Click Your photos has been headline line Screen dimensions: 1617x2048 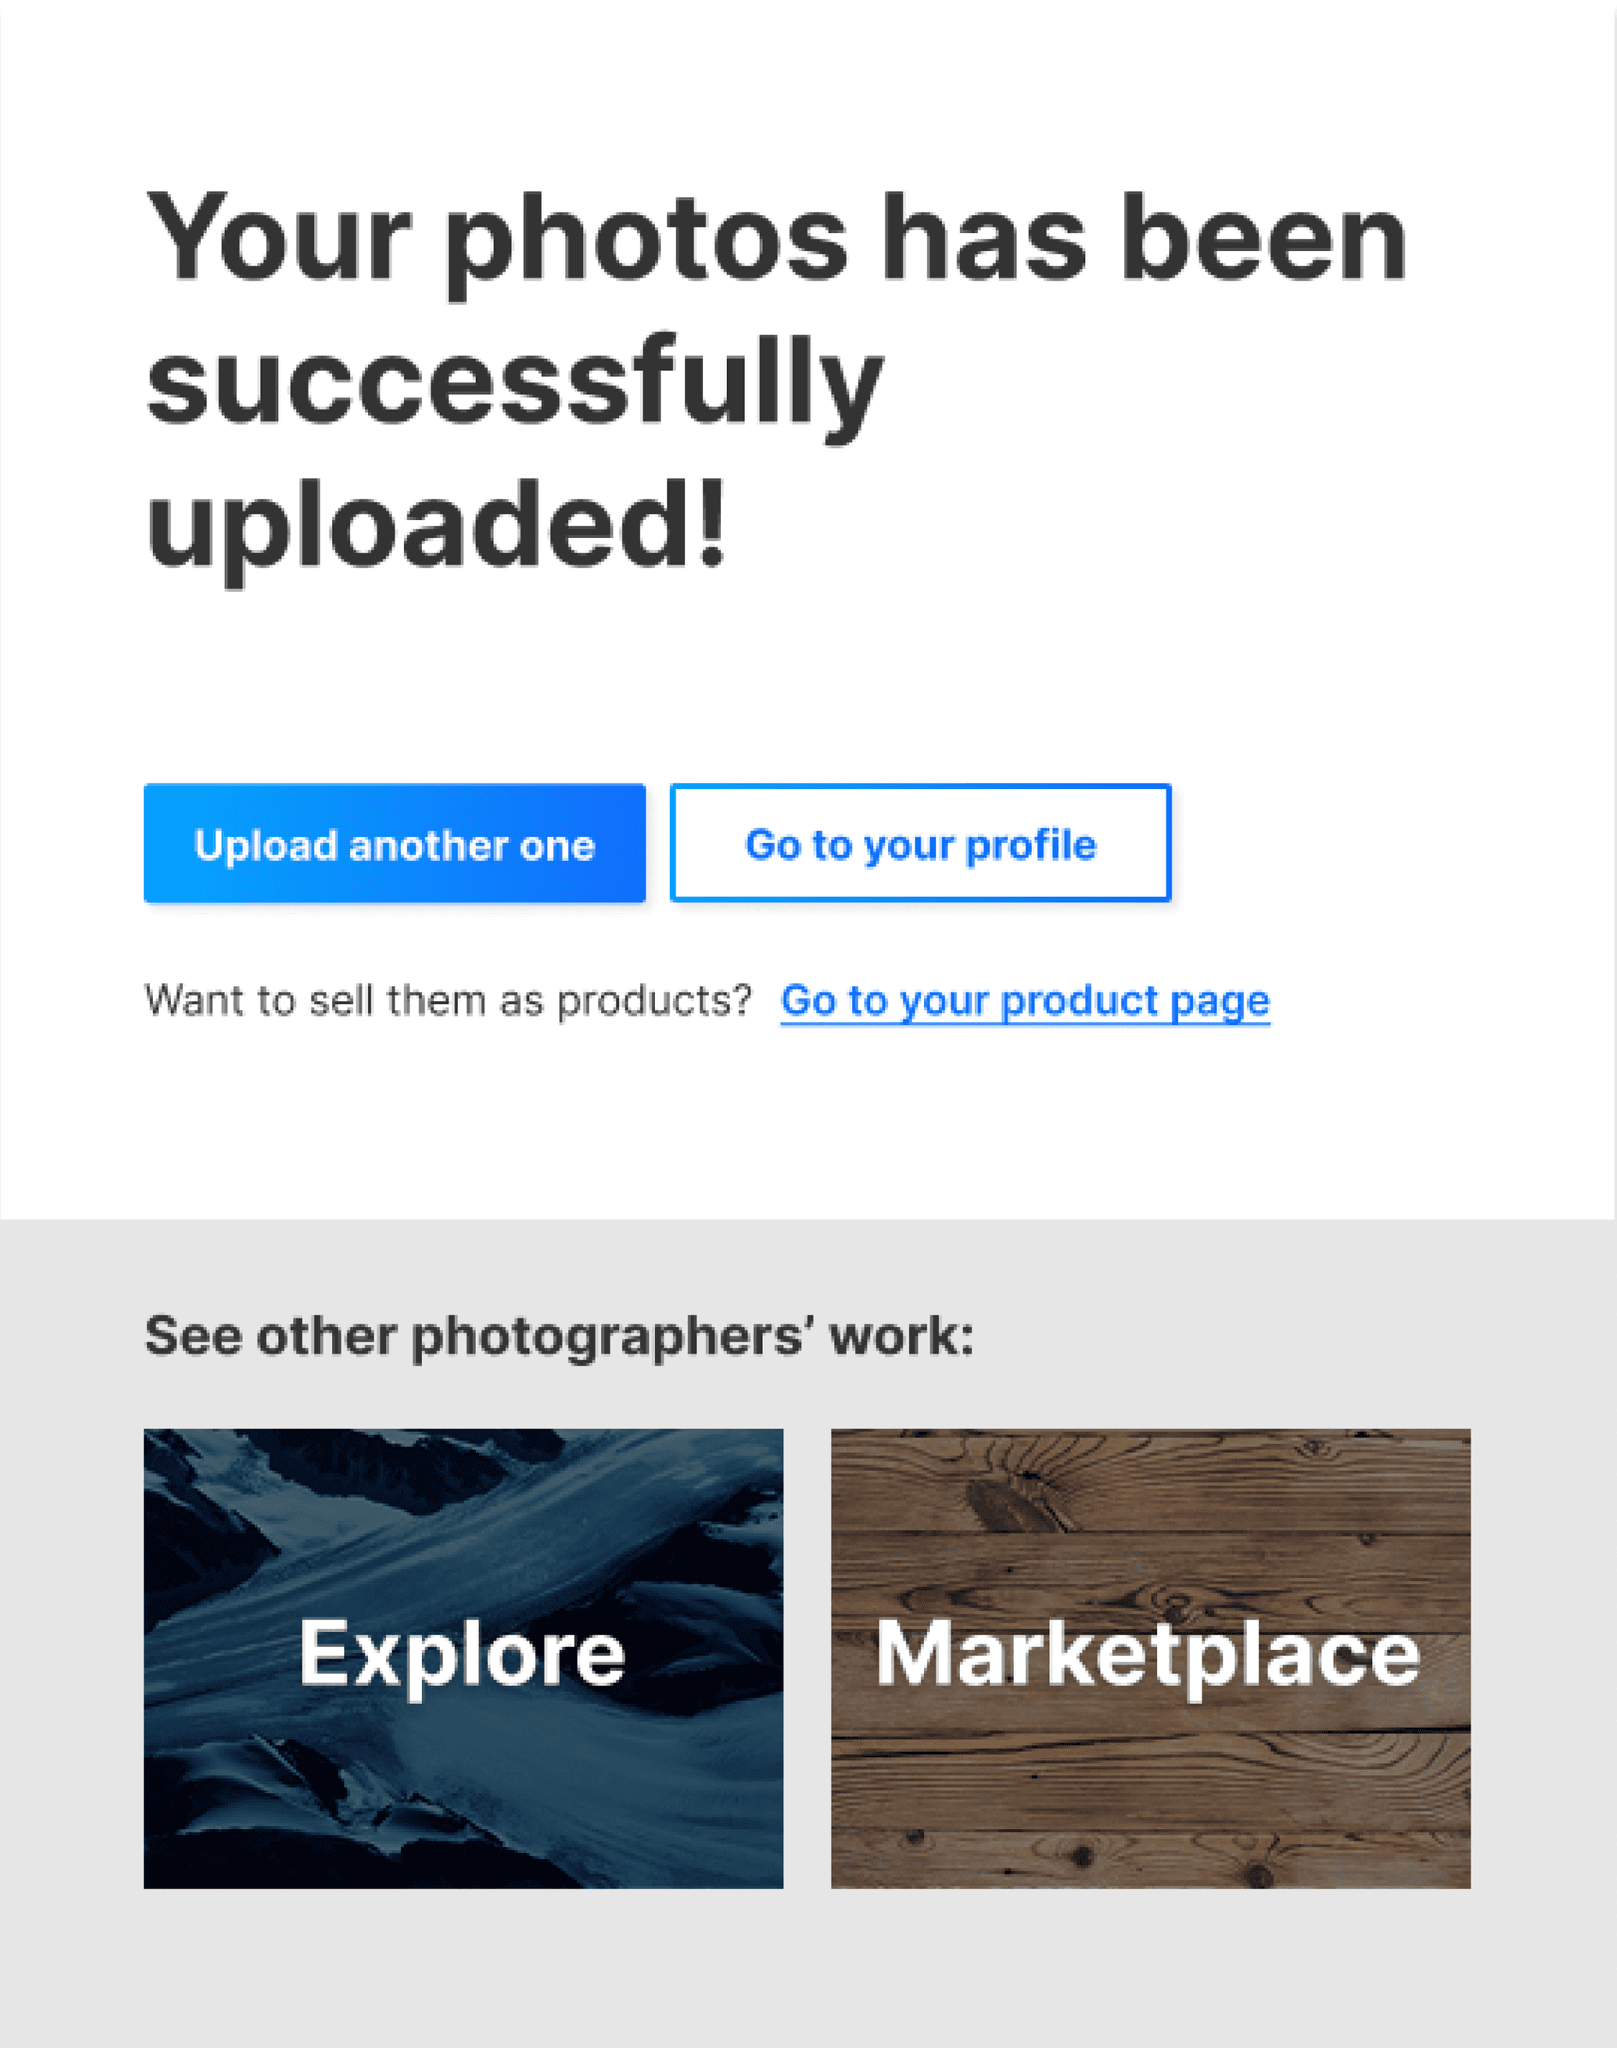tap(777, 241)
